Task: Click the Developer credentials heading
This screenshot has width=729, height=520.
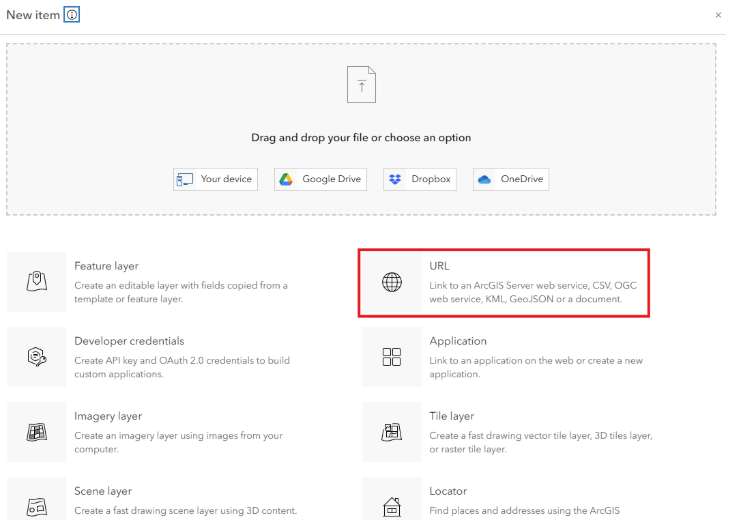Action: pyautogui.click(x=129, y=341)
